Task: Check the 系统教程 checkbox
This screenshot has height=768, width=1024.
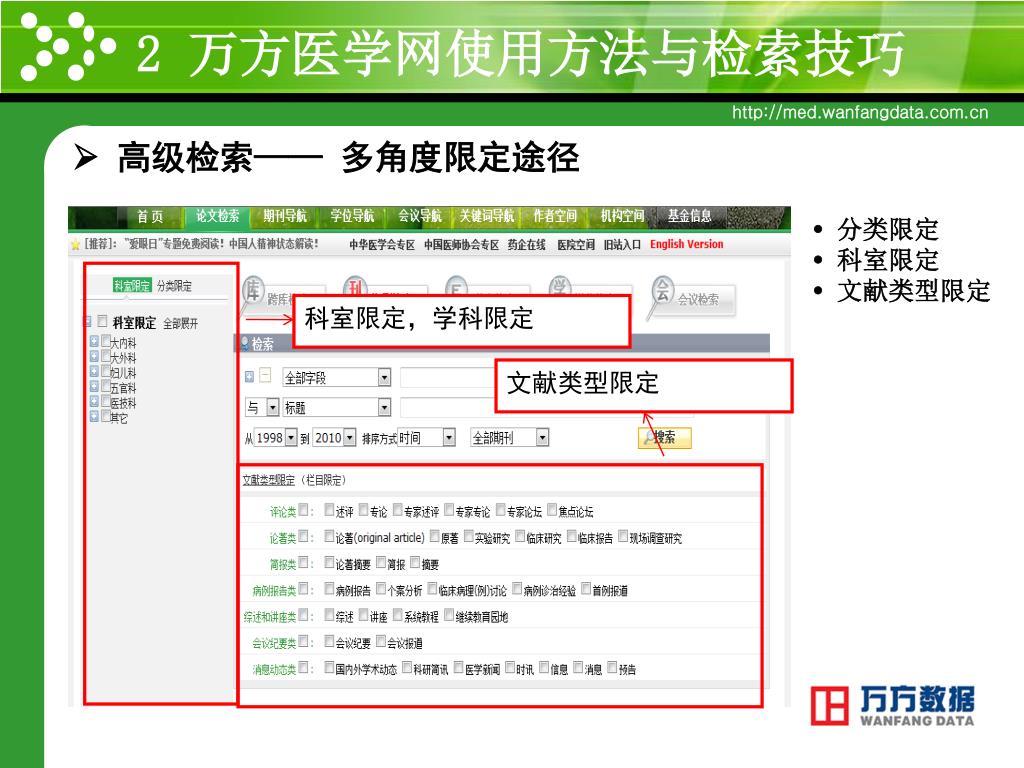Action: [398, 615]
